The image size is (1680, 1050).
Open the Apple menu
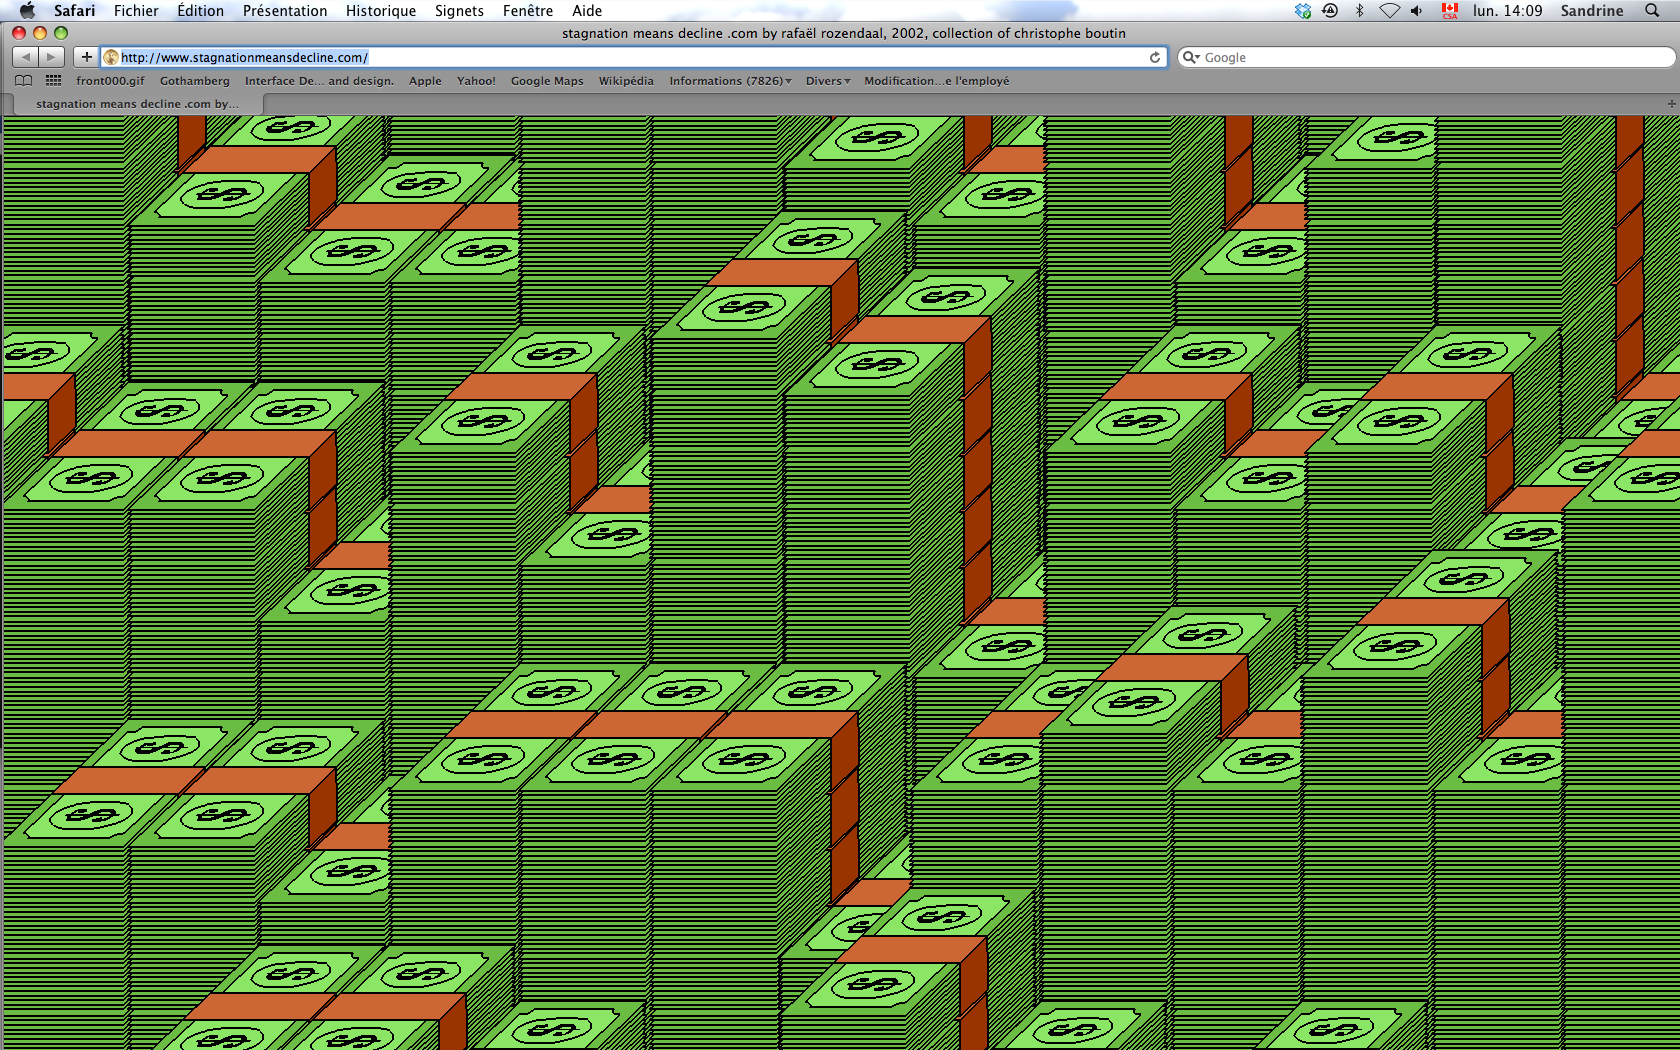[x=27, y=10]
